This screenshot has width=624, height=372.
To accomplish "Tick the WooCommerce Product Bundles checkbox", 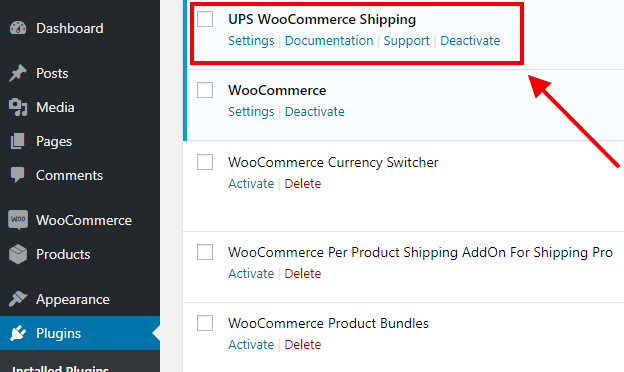I will coord(205,323).
